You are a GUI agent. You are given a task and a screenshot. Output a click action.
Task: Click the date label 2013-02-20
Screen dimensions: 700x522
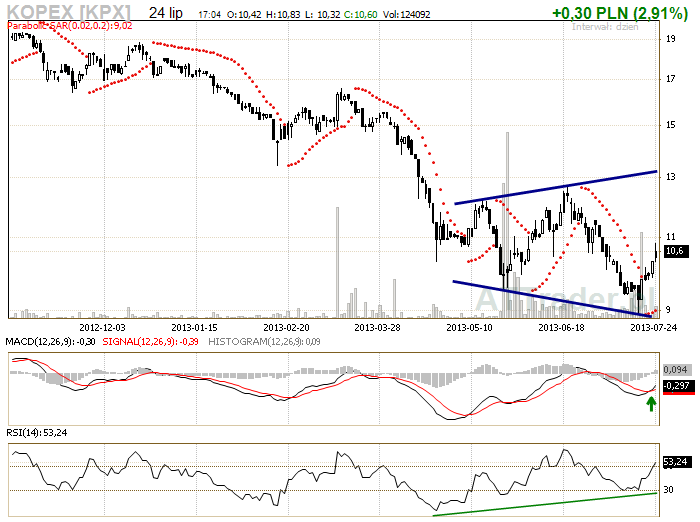pos(286,327)
